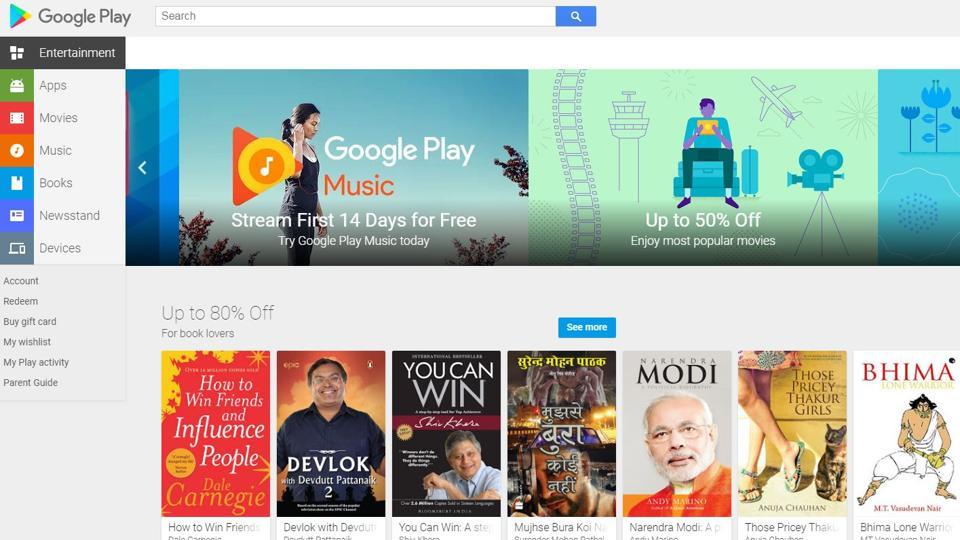Image resolution: width=960 pixels, height=540 pixels.
Task: Open the You Can Win book cover
Action: pos(446,433)
